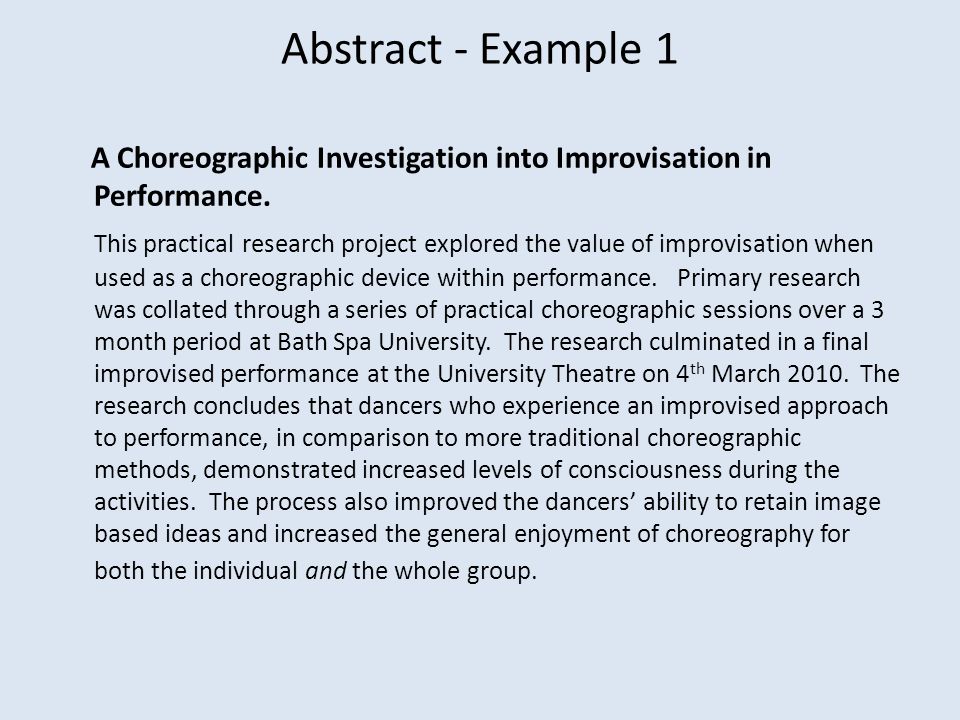Viewport: 960px width, 720px height.
Task: Click the words 'based ideas' in paragraph
Action: point(157,533)
